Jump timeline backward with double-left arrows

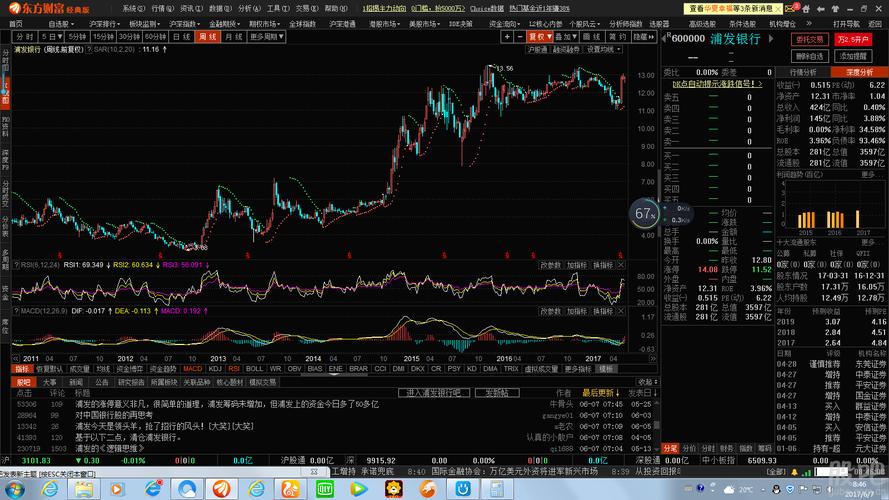[15, 359]
